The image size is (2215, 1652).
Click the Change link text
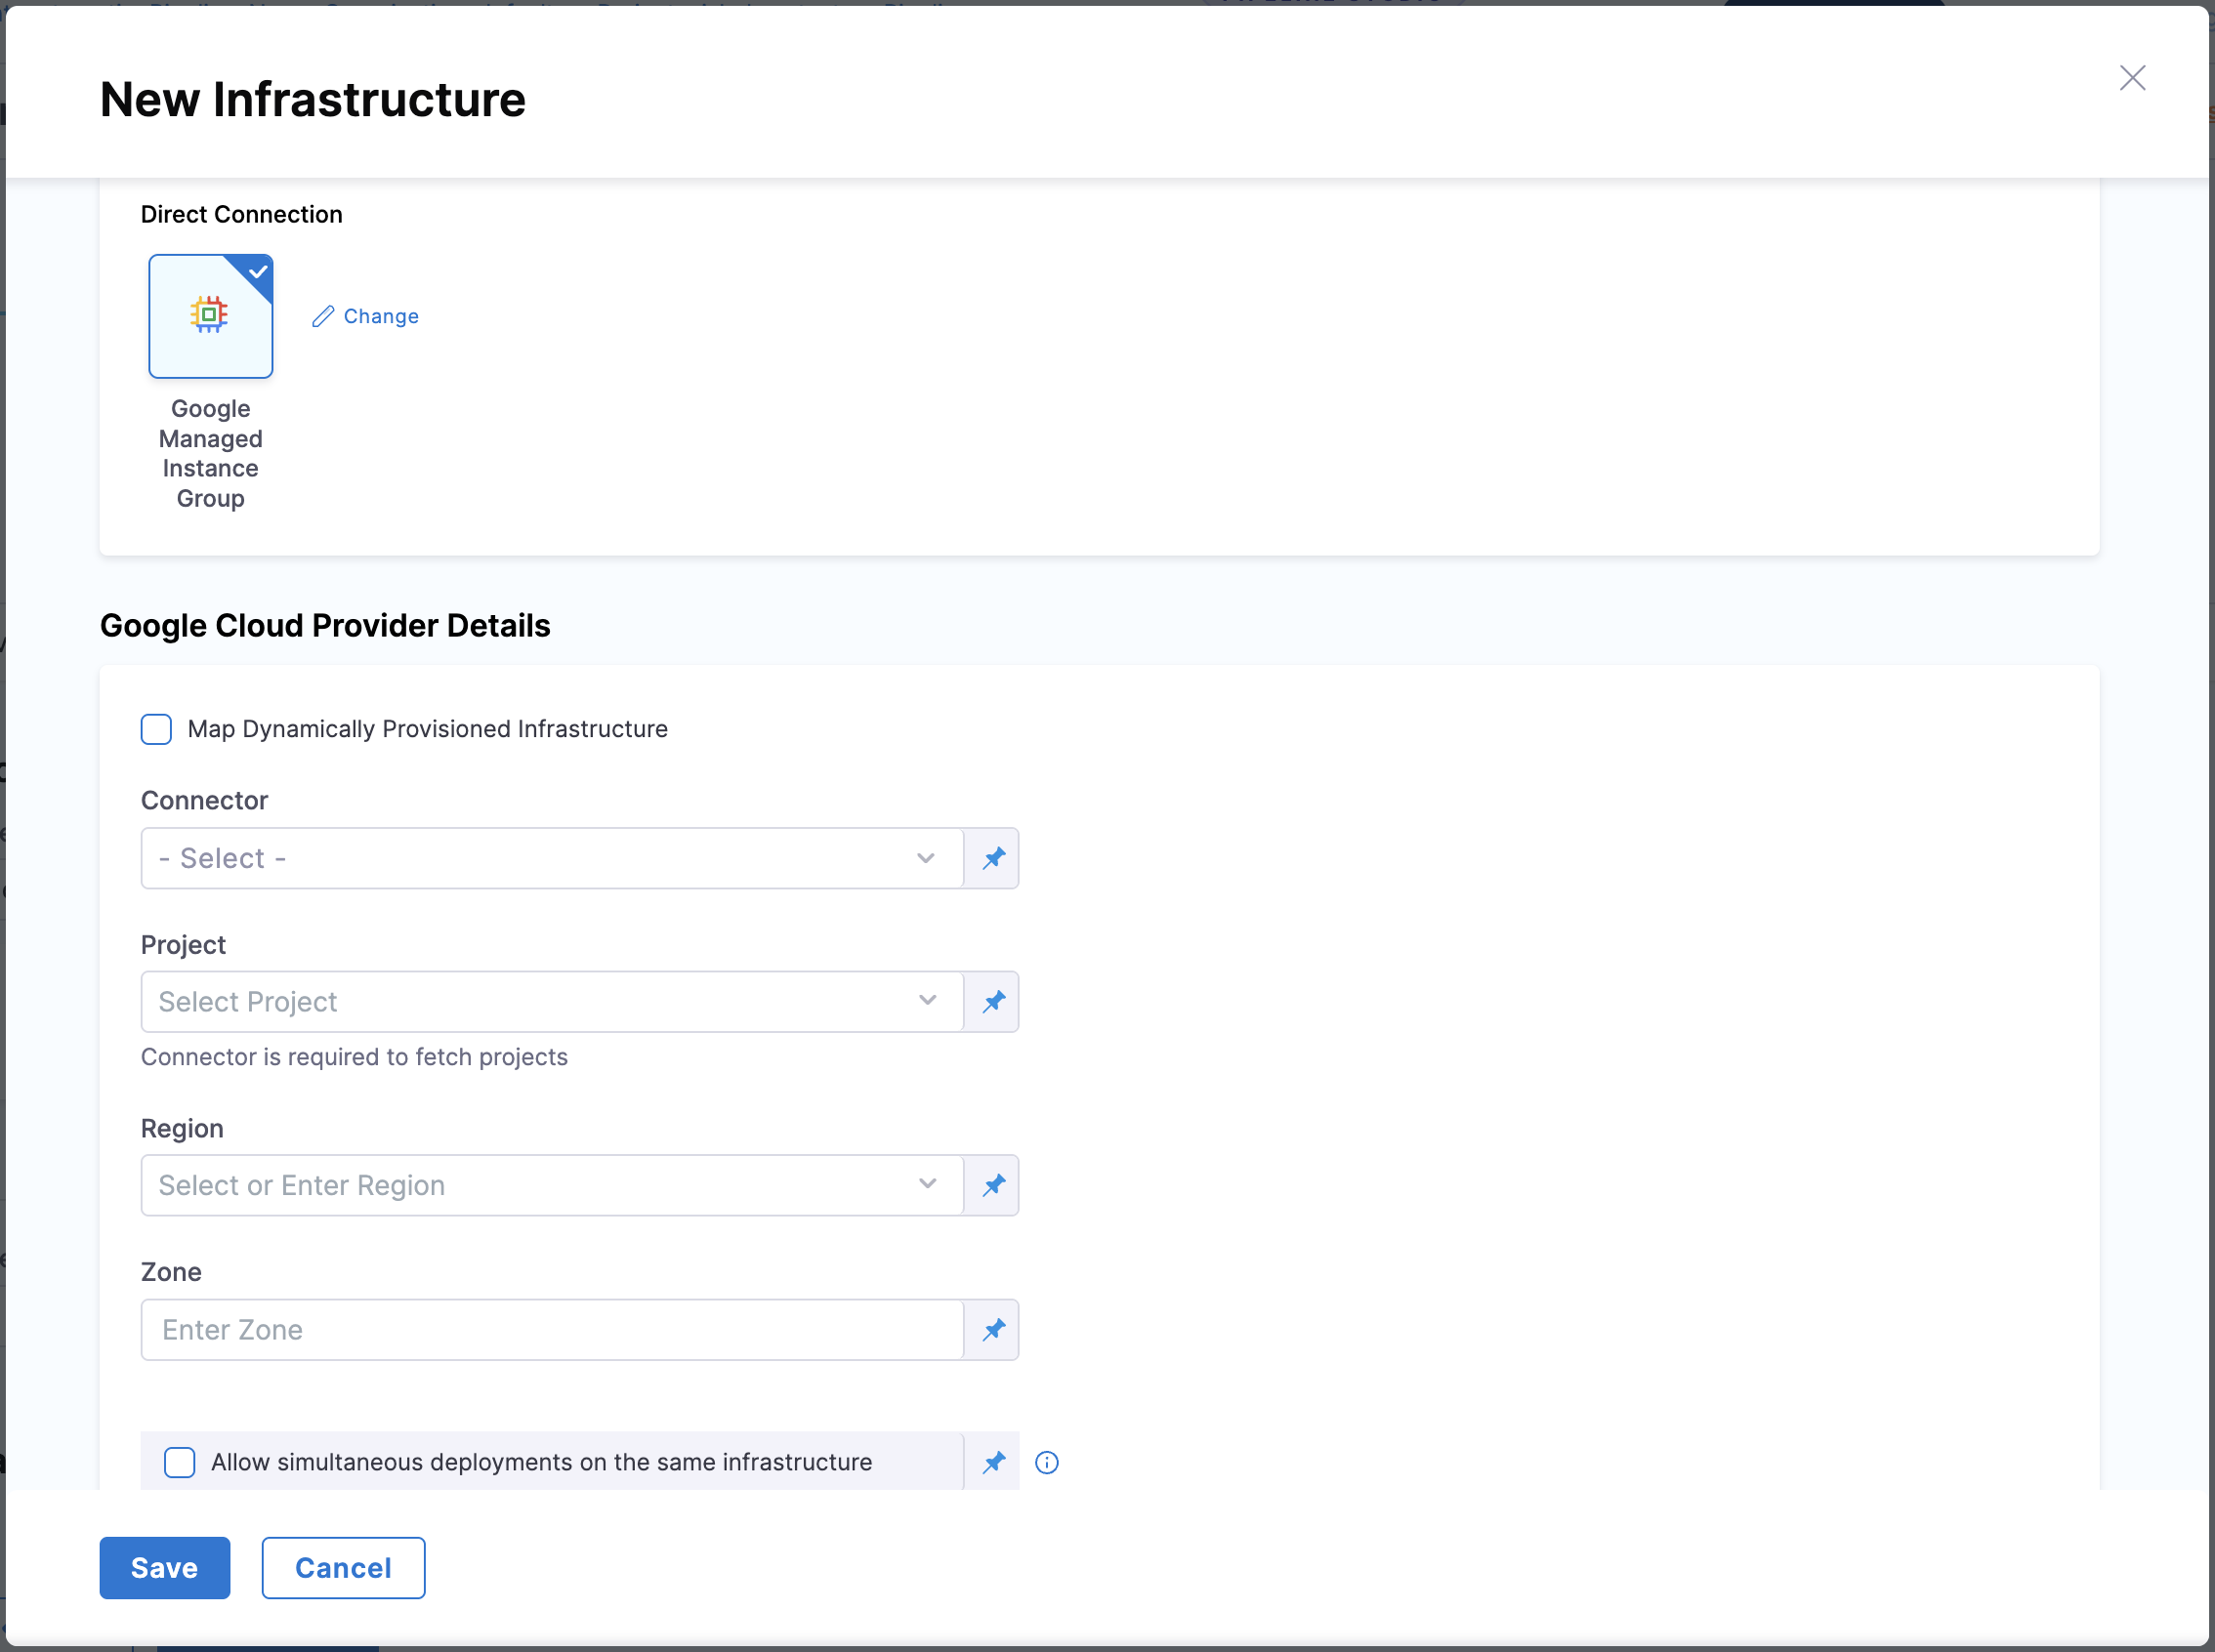(381, 316)
